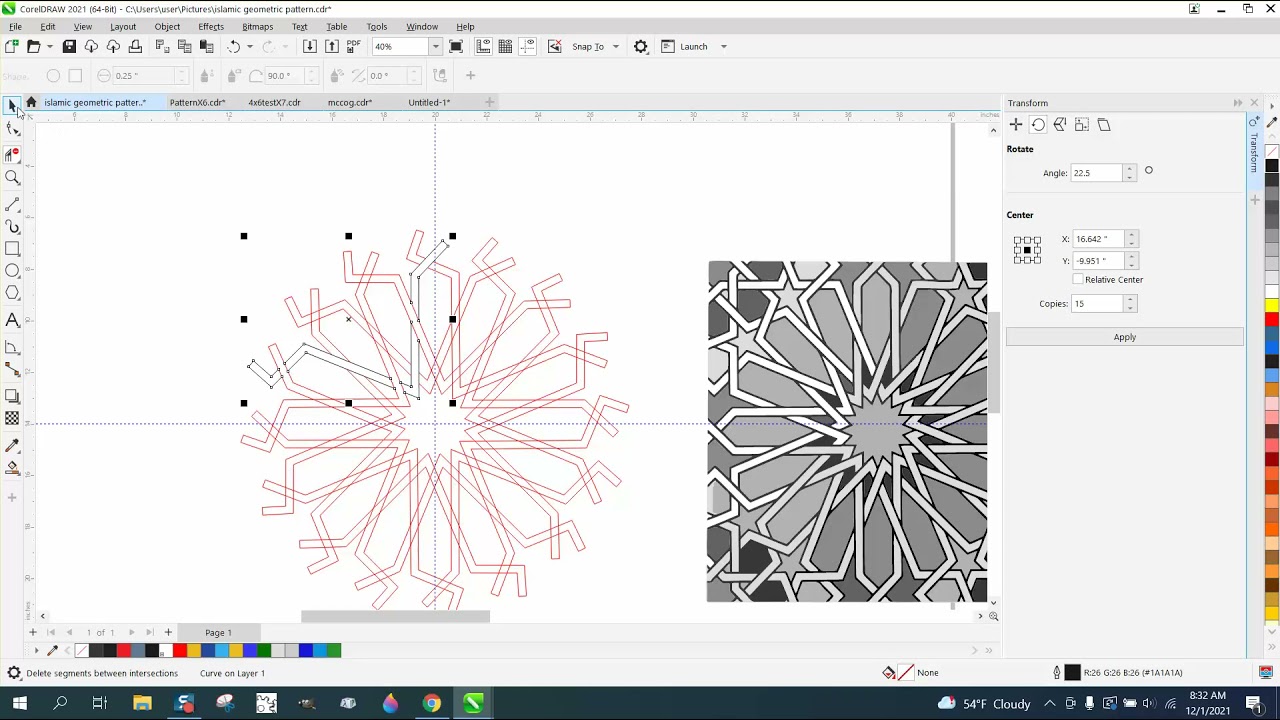This screenshot has height=720, width=1280.
Task: Click the Save icon in toolbar
Action: (x=69, y=47)
